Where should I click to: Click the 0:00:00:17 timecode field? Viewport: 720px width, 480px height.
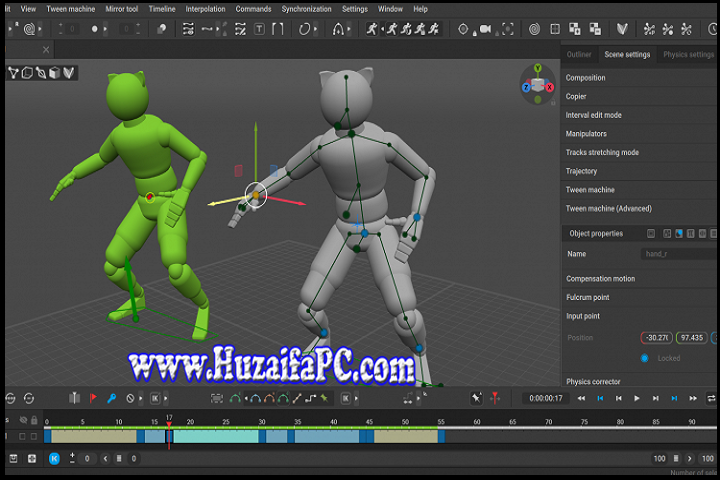[x=546, y=398]
